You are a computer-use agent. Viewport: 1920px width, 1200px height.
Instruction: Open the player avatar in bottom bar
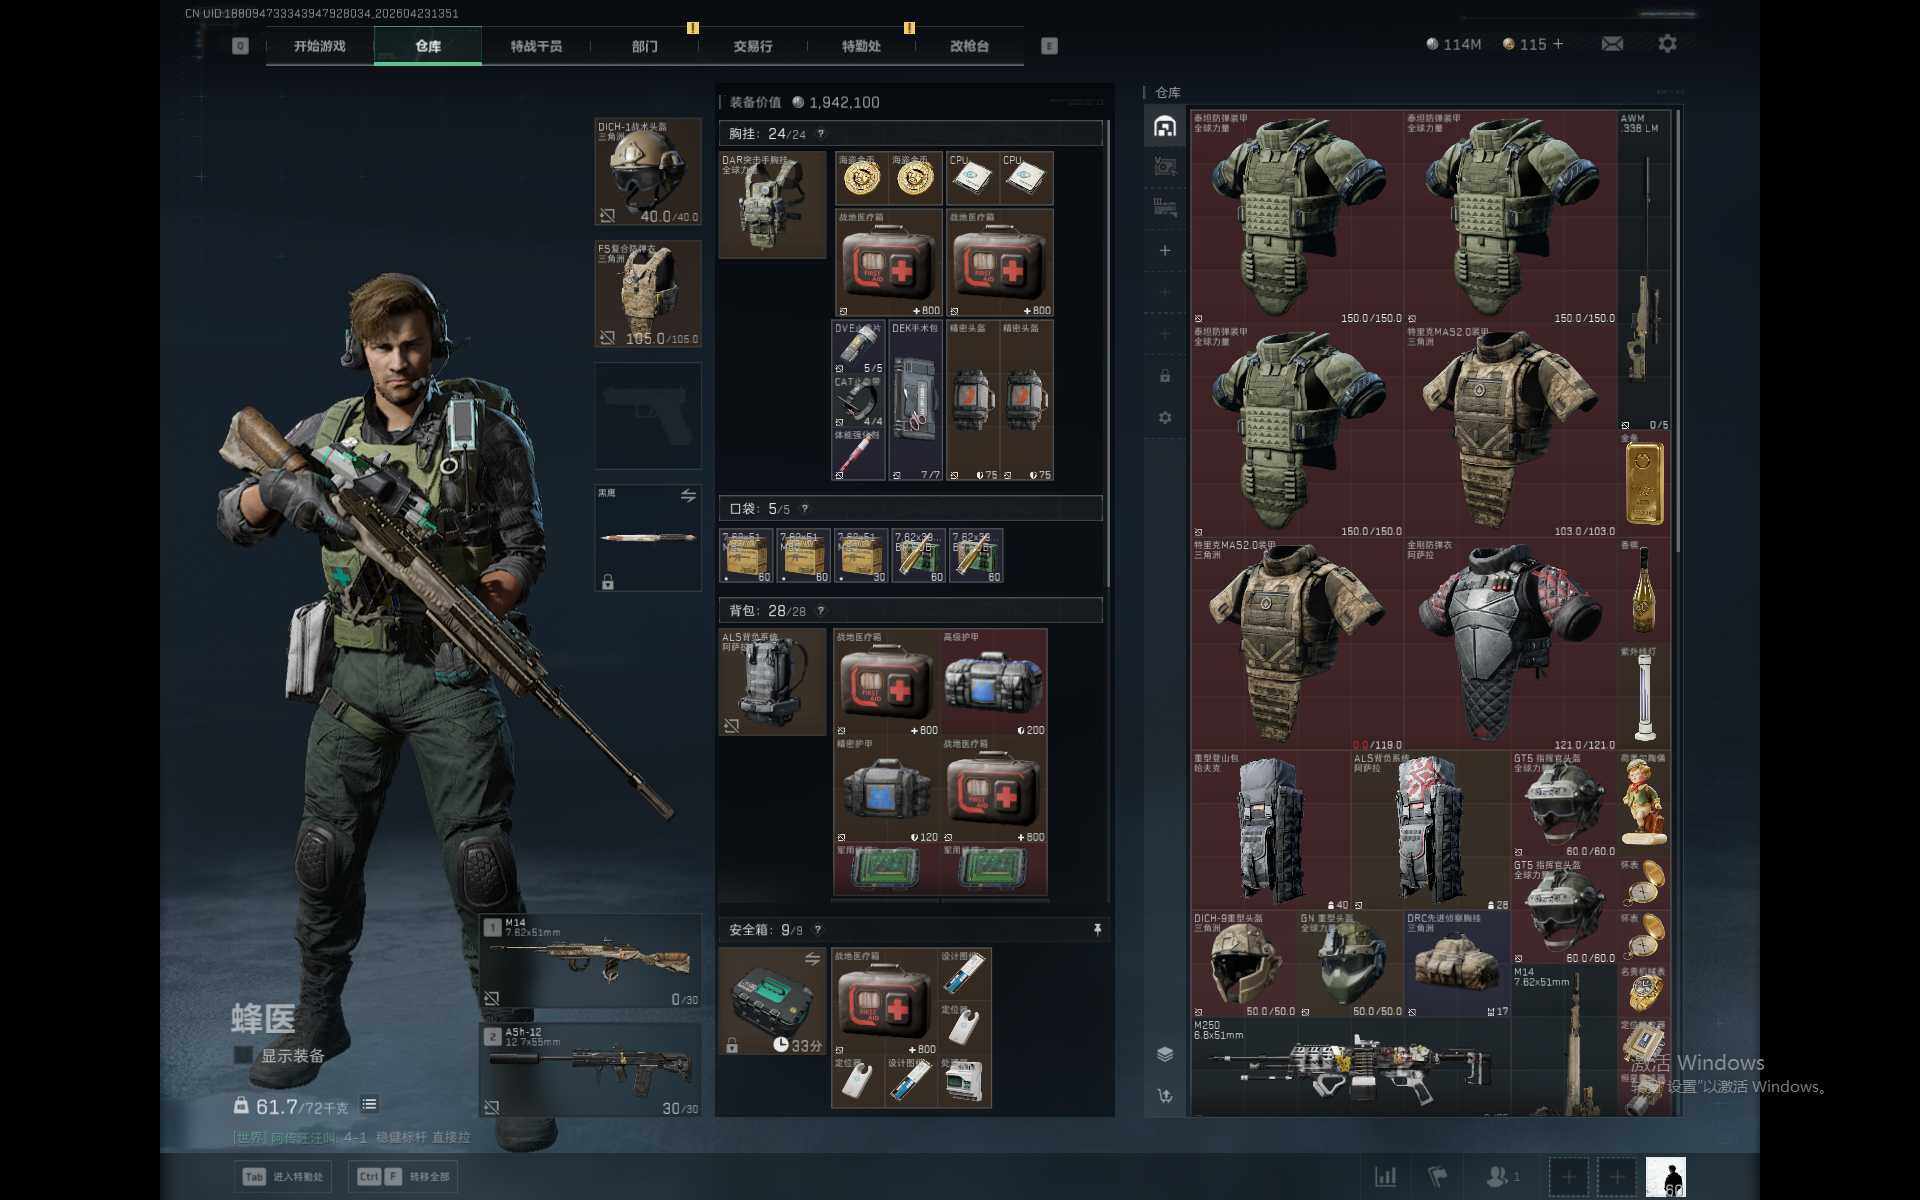(x=1665, y=1177)
